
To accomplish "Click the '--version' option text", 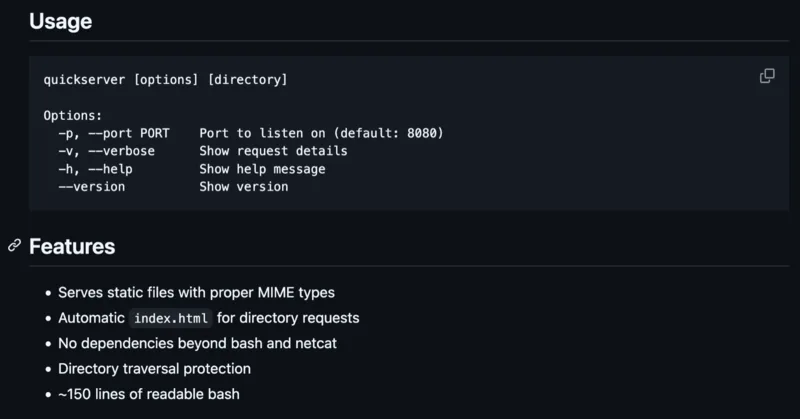I will point(91,187).
